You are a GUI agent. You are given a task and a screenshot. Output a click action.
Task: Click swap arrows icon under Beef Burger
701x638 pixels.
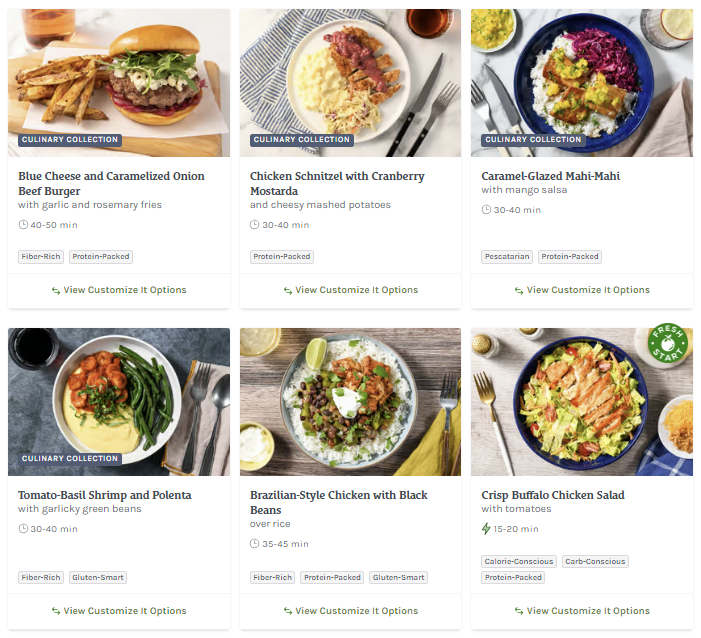click(56, 291)
